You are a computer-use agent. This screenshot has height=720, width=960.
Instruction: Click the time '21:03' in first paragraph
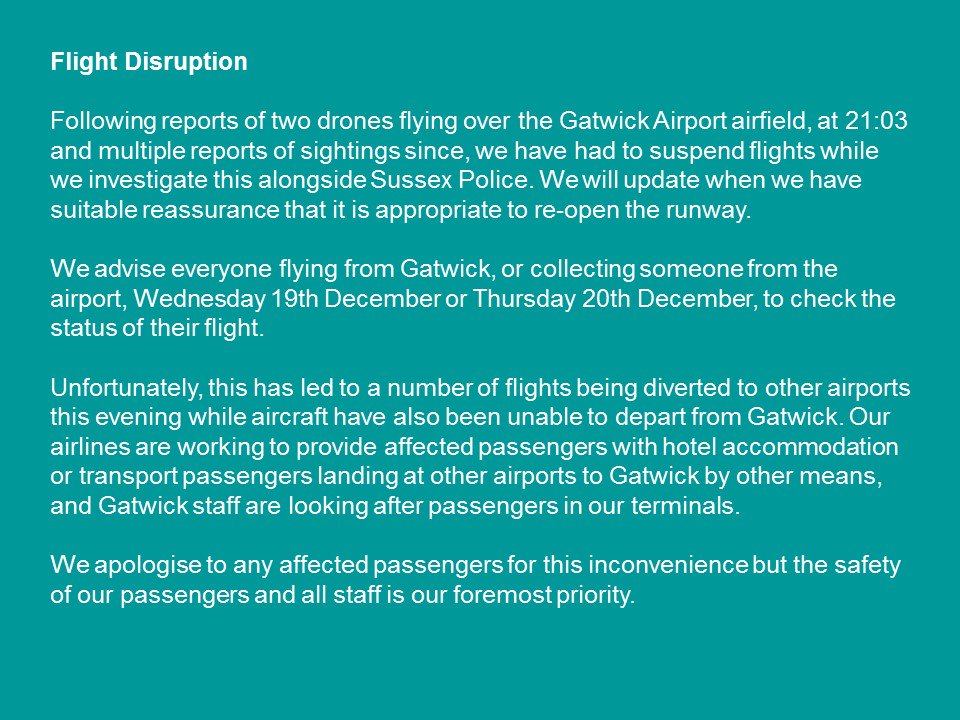pos(876,121)
